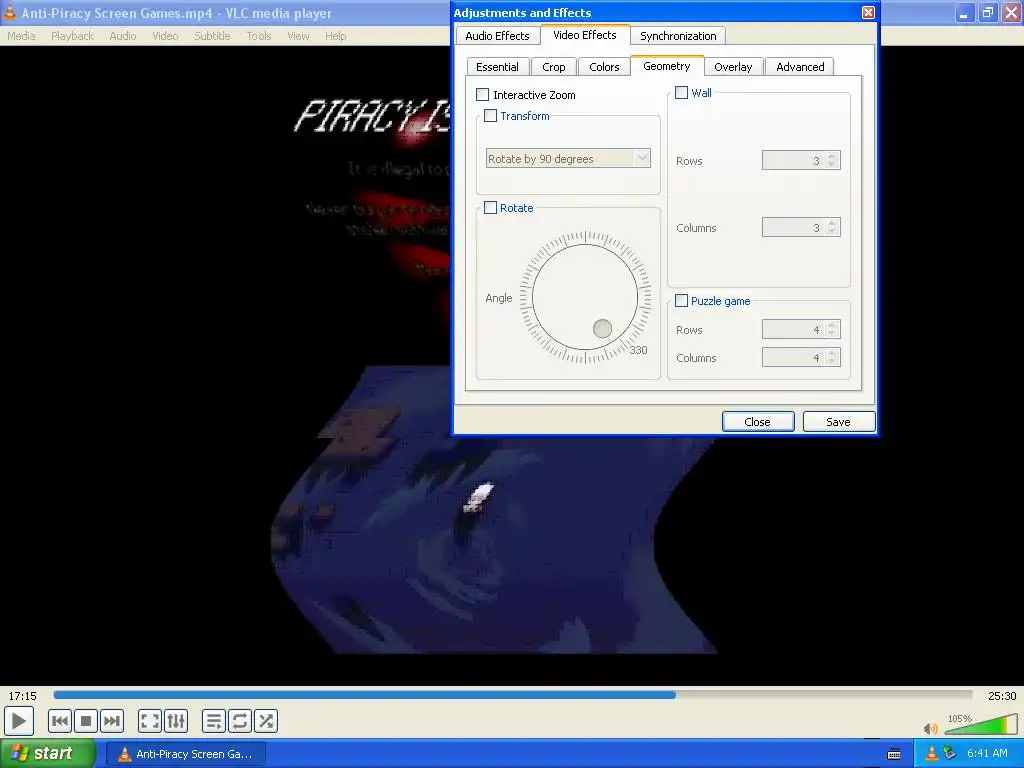Toggle shuffle random playback
Viewport: 1024px width, 768px height.
pyautogui.click(x=266, y=722)
